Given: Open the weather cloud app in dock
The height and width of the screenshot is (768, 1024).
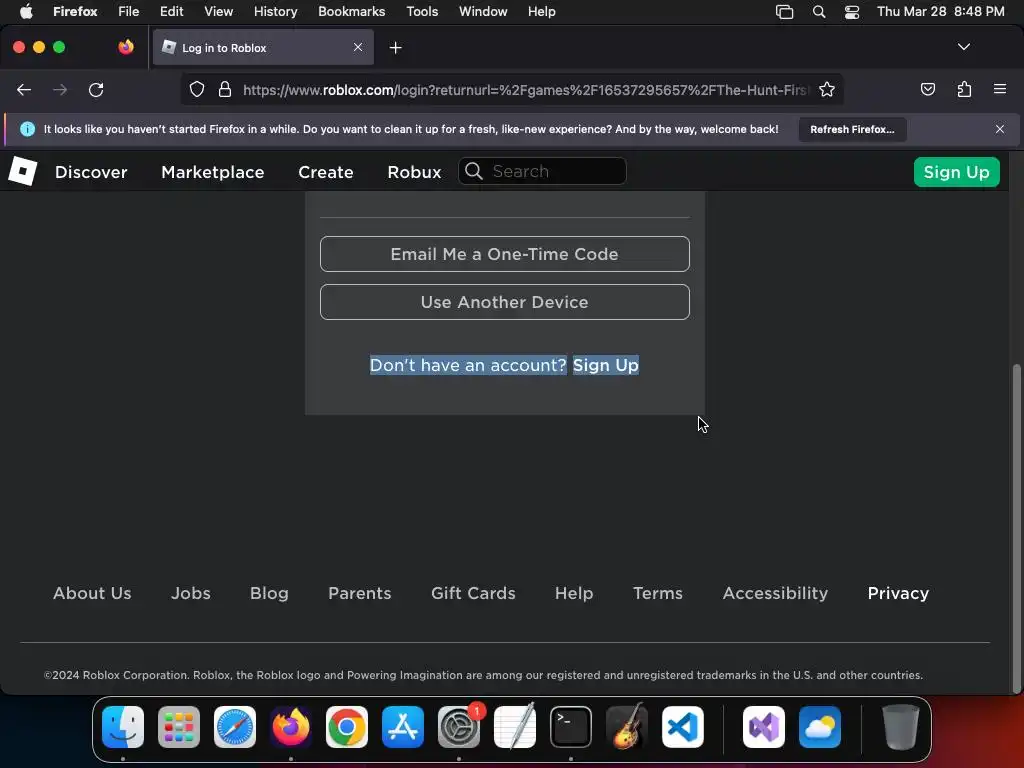Looking at the screenshot, I should (820, 727).
